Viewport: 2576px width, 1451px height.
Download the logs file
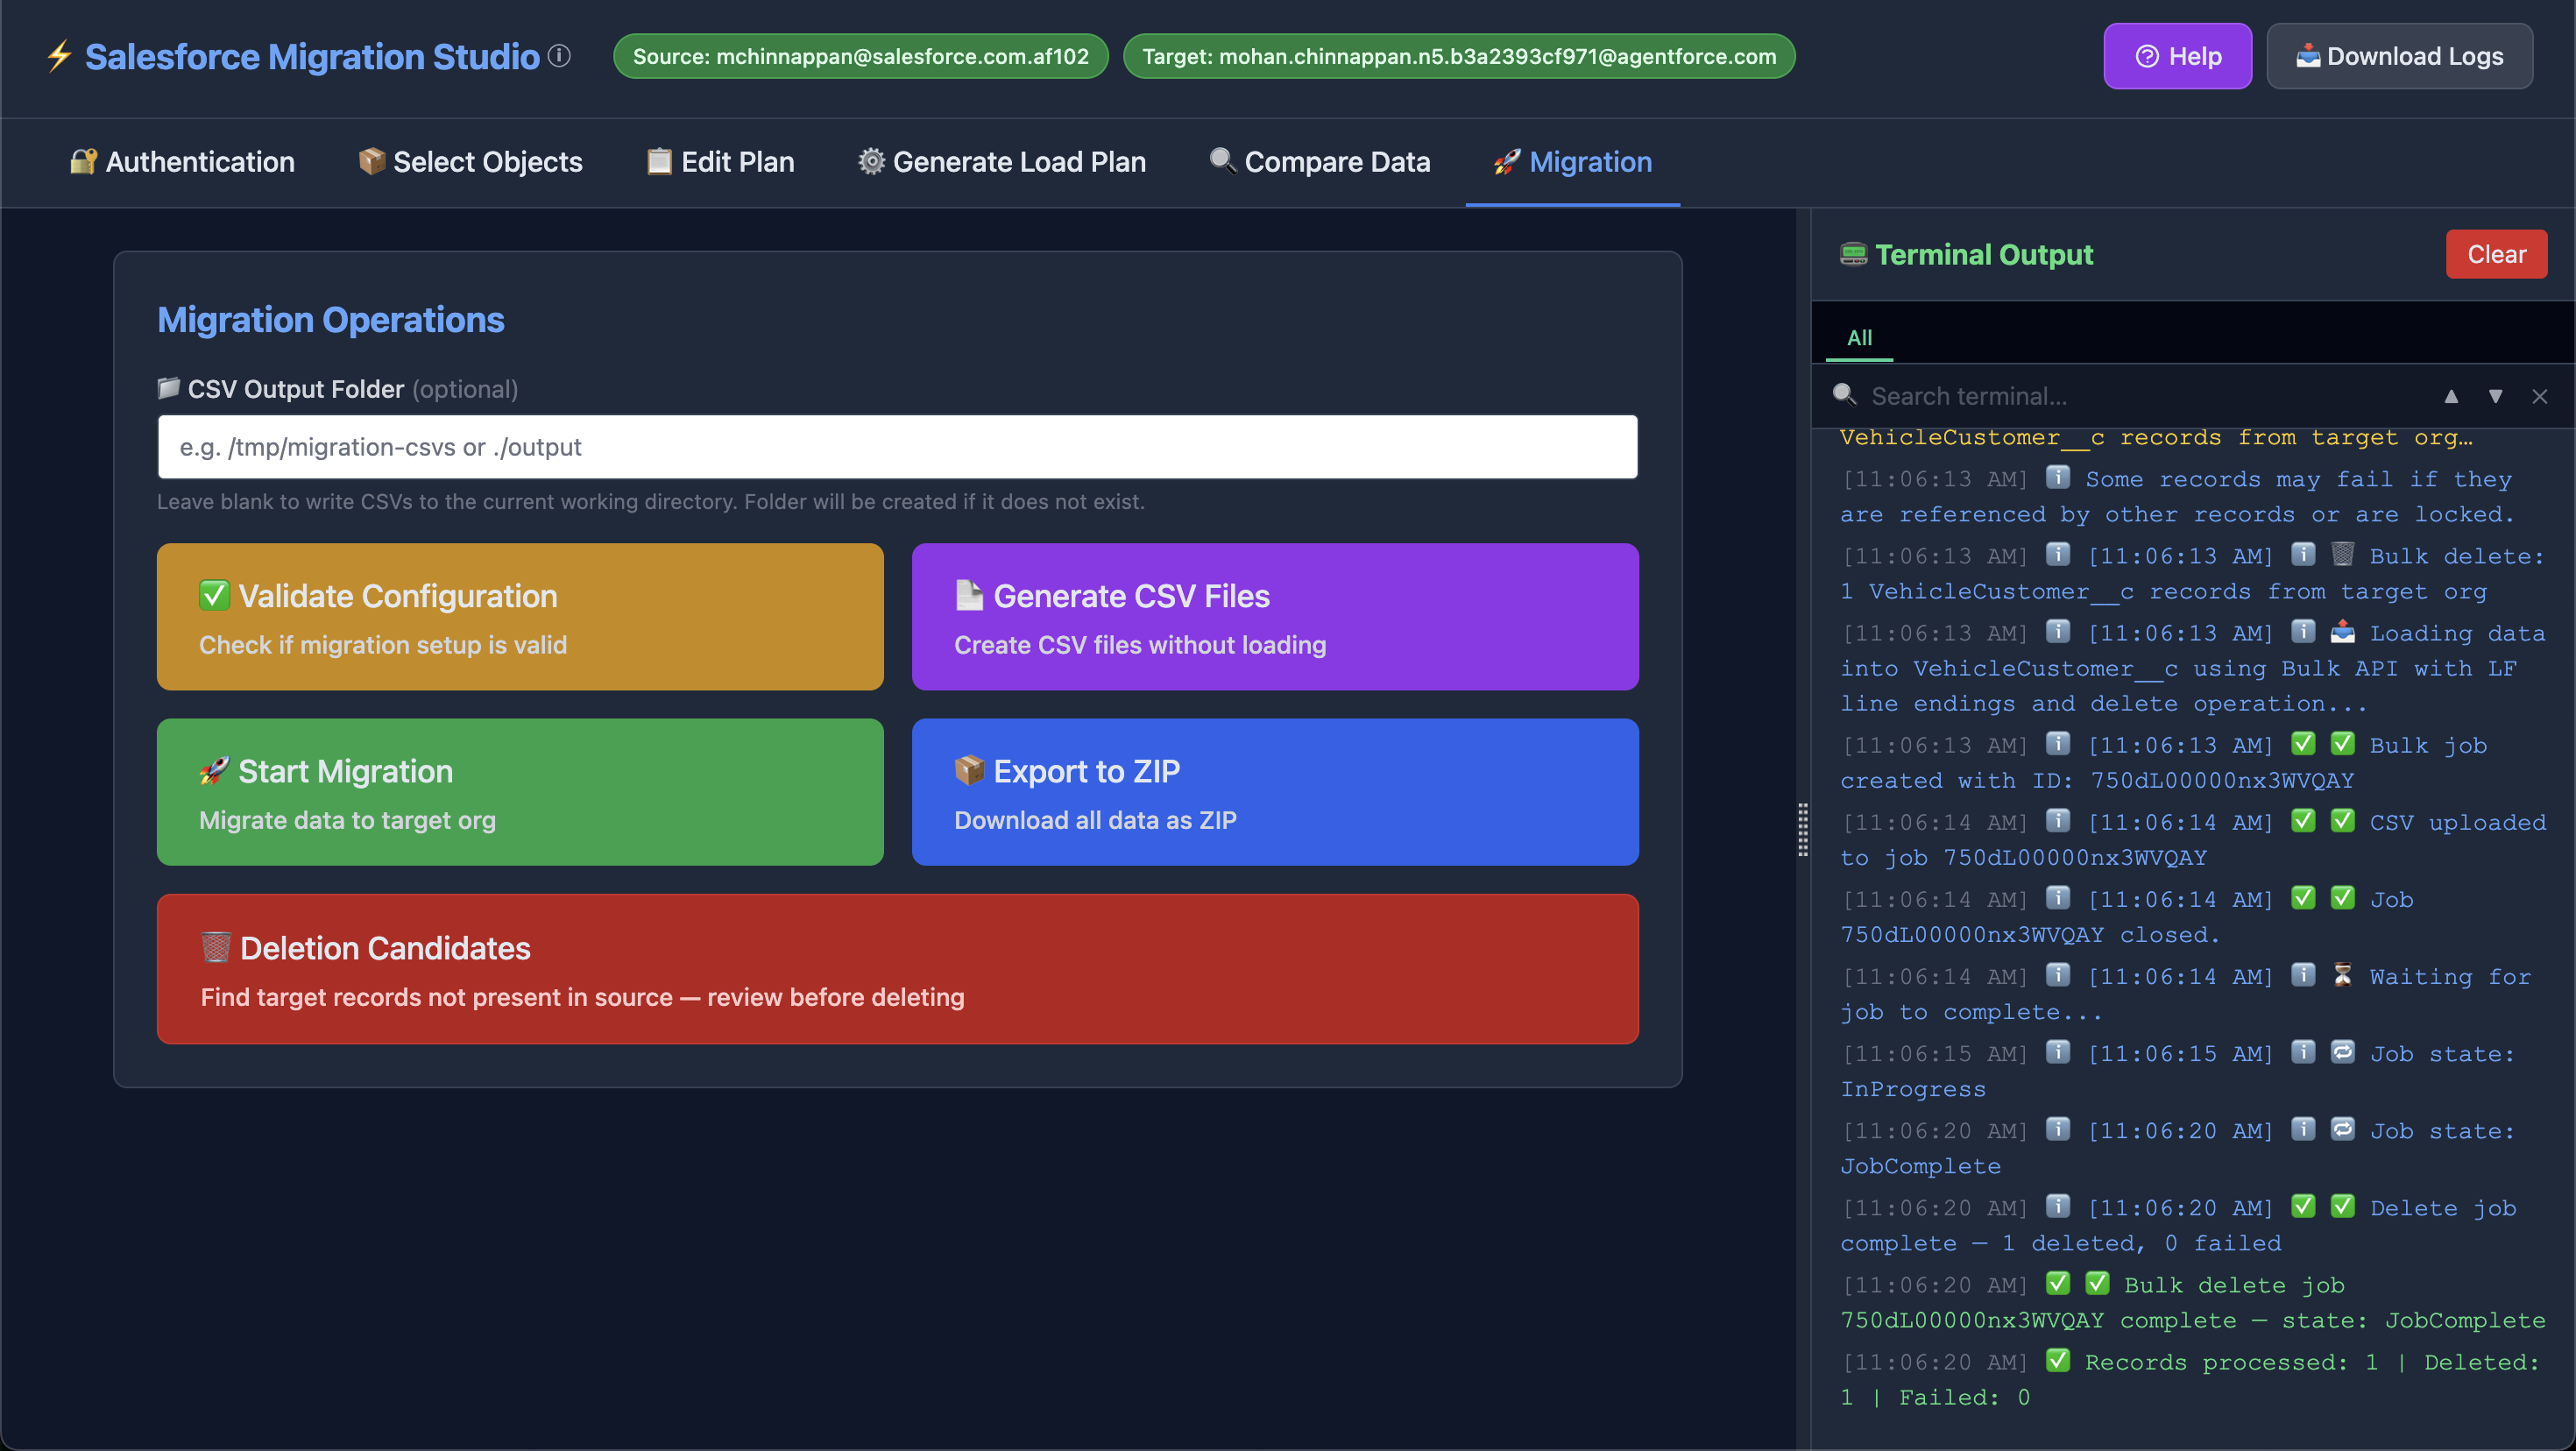2399,56
